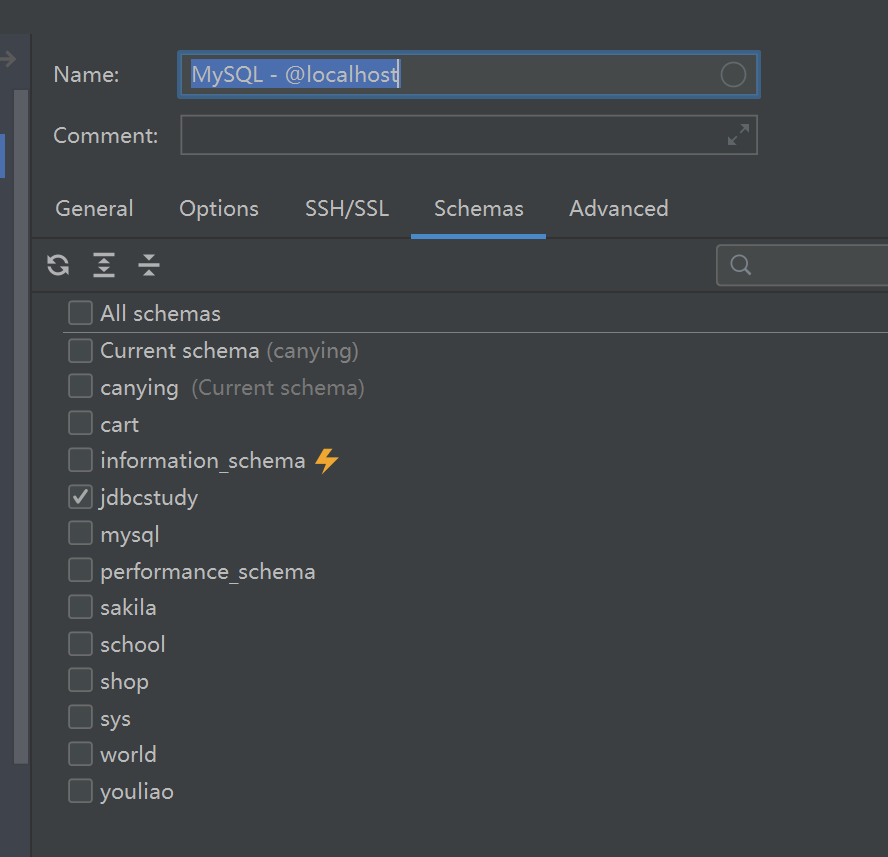
Task: Expand the Comment field editor
Action: 738,135
